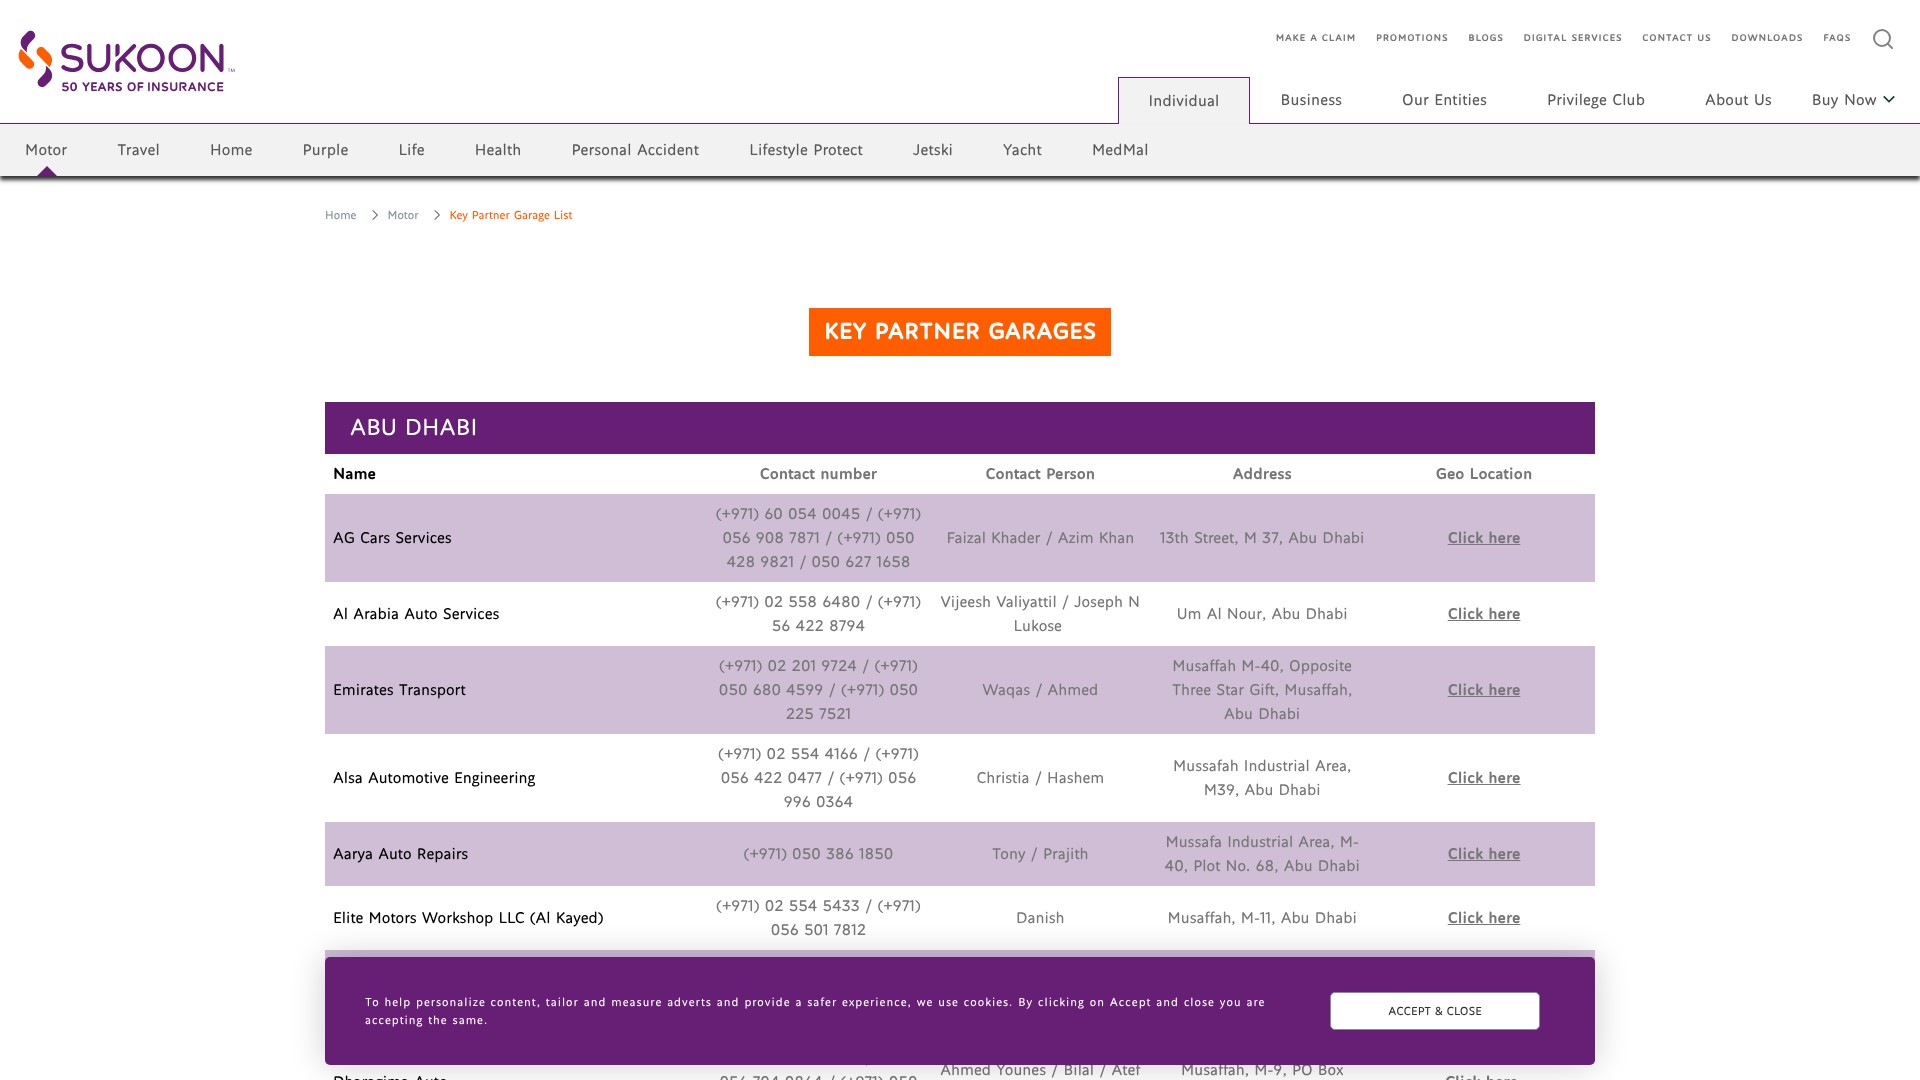Open geo location for Aarya Auto Repairs

[1484, 854]
